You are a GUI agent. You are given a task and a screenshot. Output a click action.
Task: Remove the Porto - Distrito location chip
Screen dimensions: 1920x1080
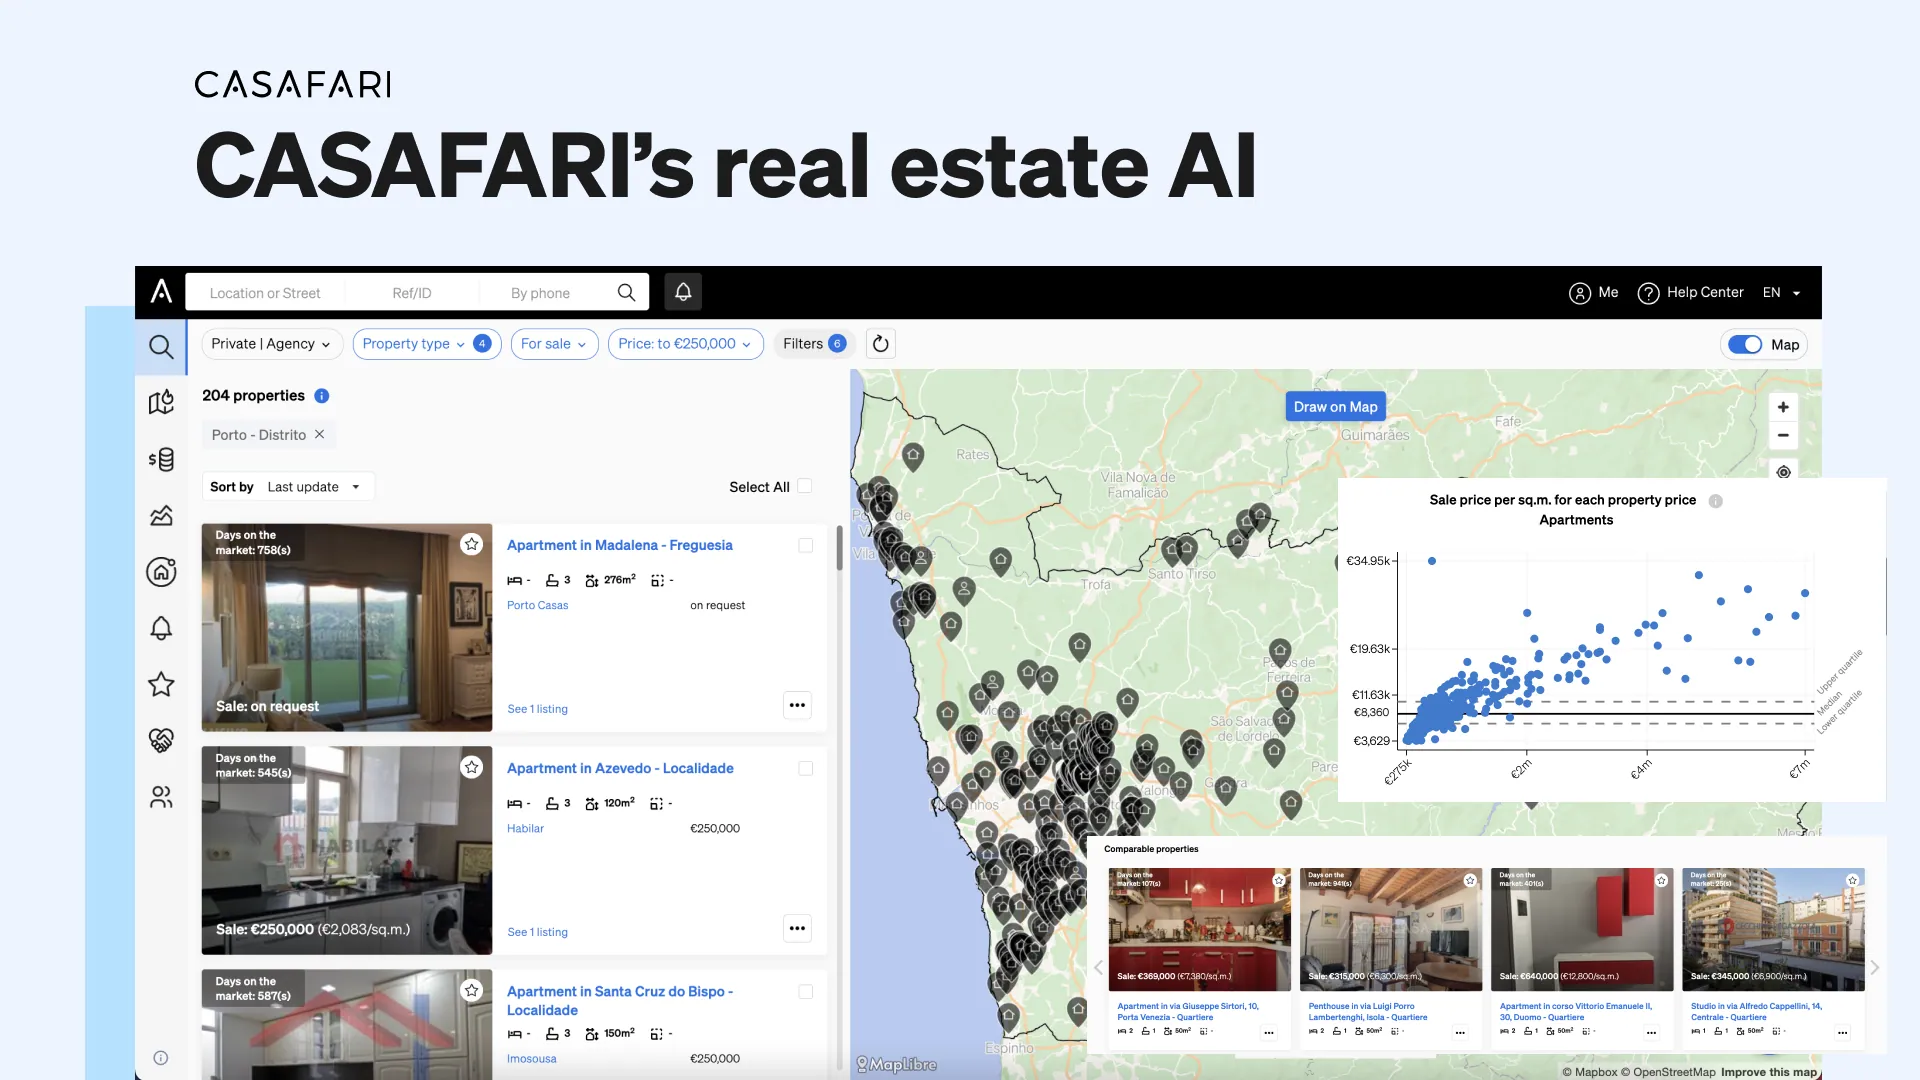(320, 434)
